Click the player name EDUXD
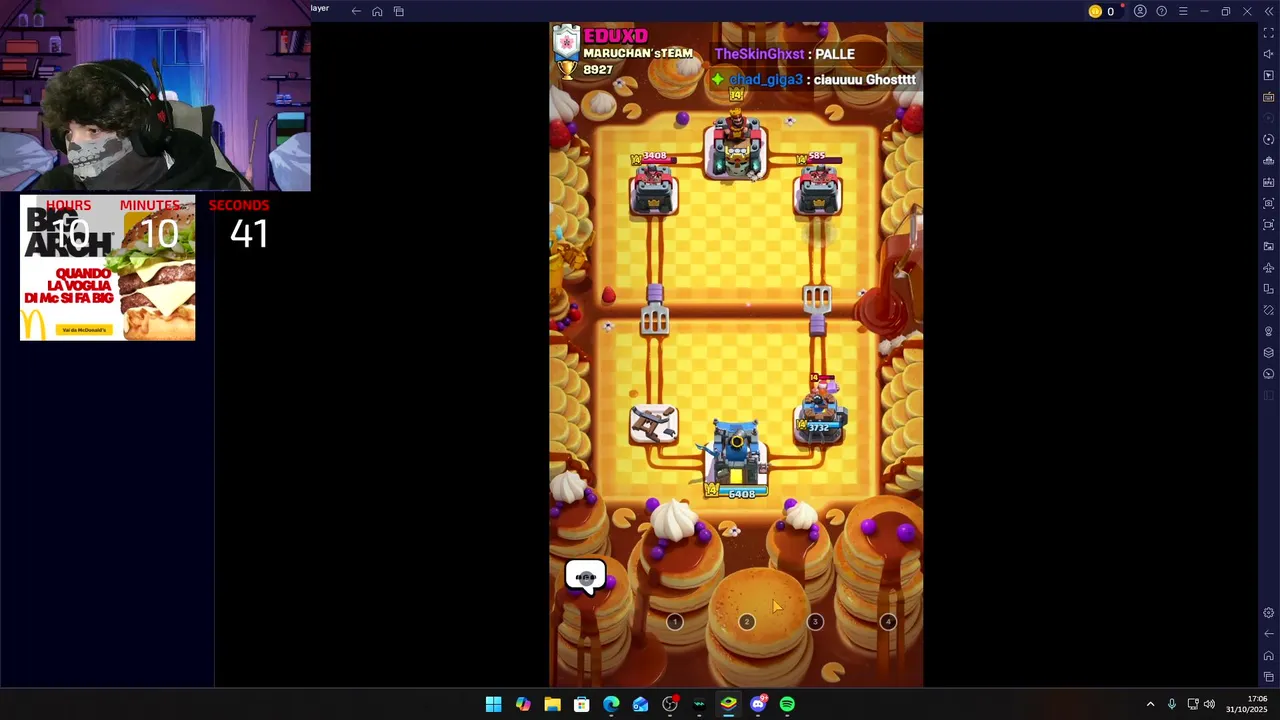 [x=615, y=36]
